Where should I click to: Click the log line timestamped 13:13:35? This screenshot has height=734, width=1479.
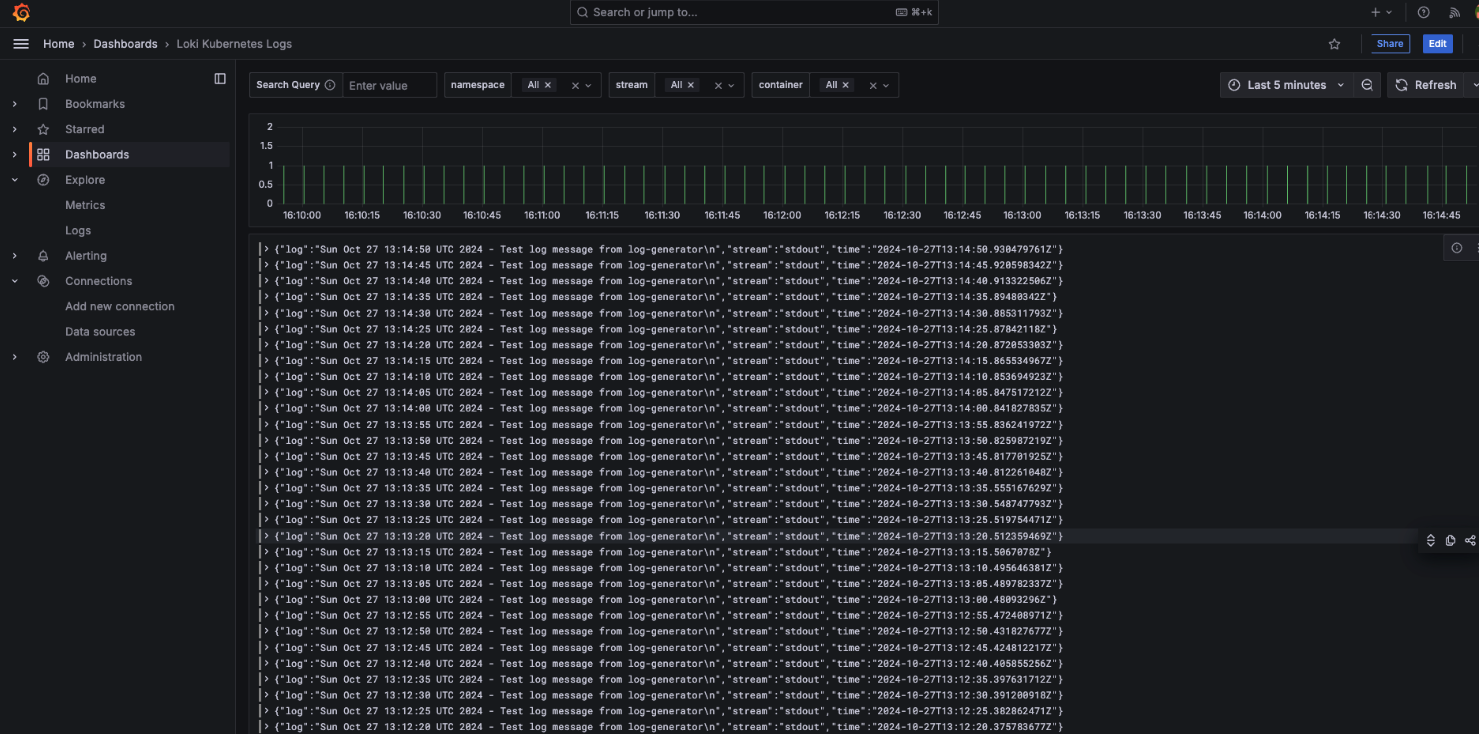(668, 488)
